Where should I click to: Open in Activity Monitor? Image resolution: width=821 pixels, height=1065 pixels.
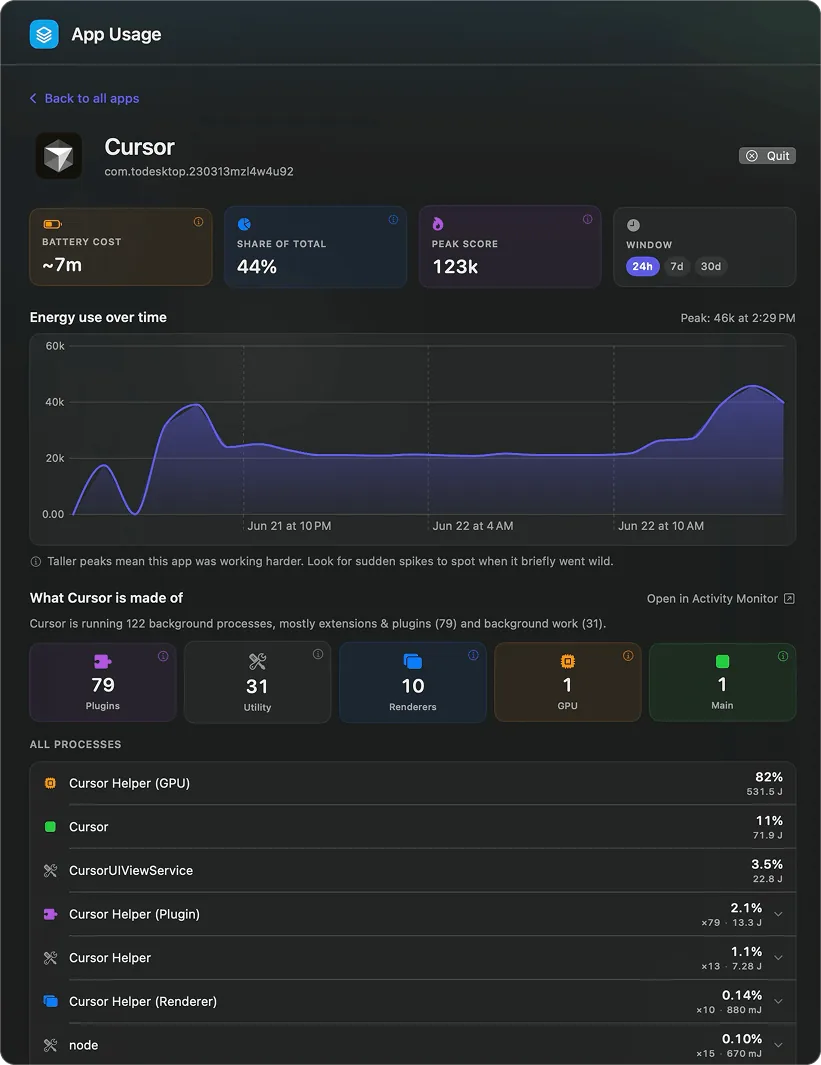tap(720, 598)
